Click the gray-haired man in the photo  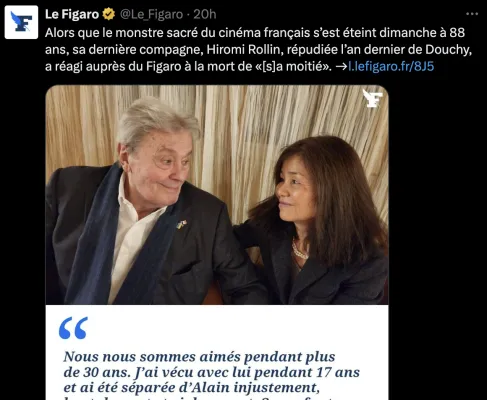point(147,207)
